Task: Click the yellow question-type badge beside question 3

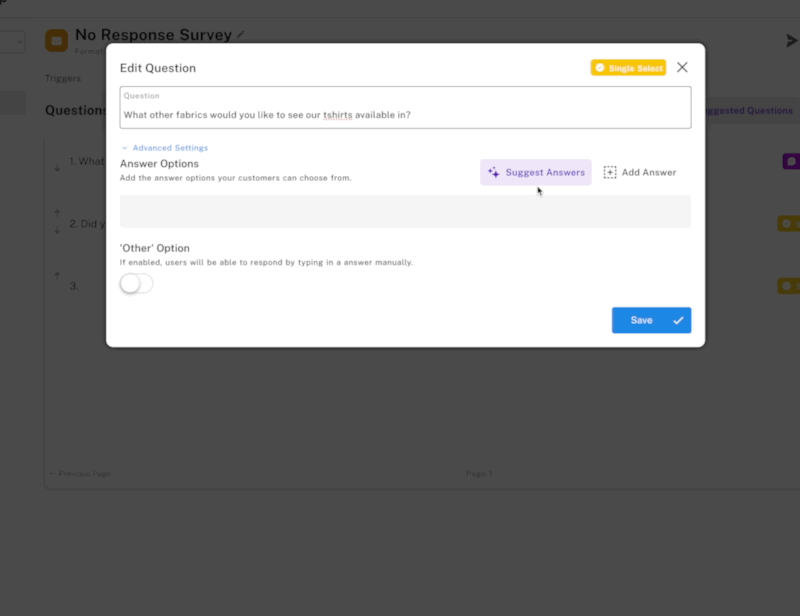Action: click(x=788, y=285)
